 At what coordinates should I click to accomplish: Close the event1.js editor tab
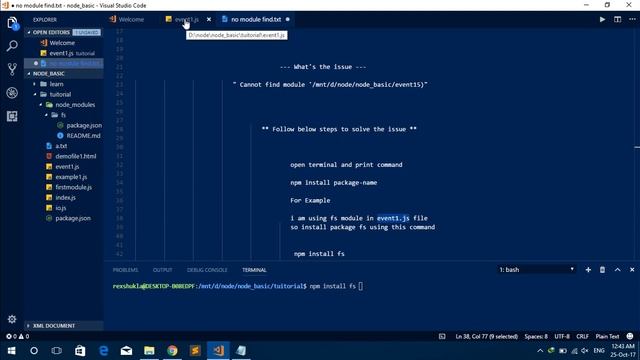click(209, 19)
